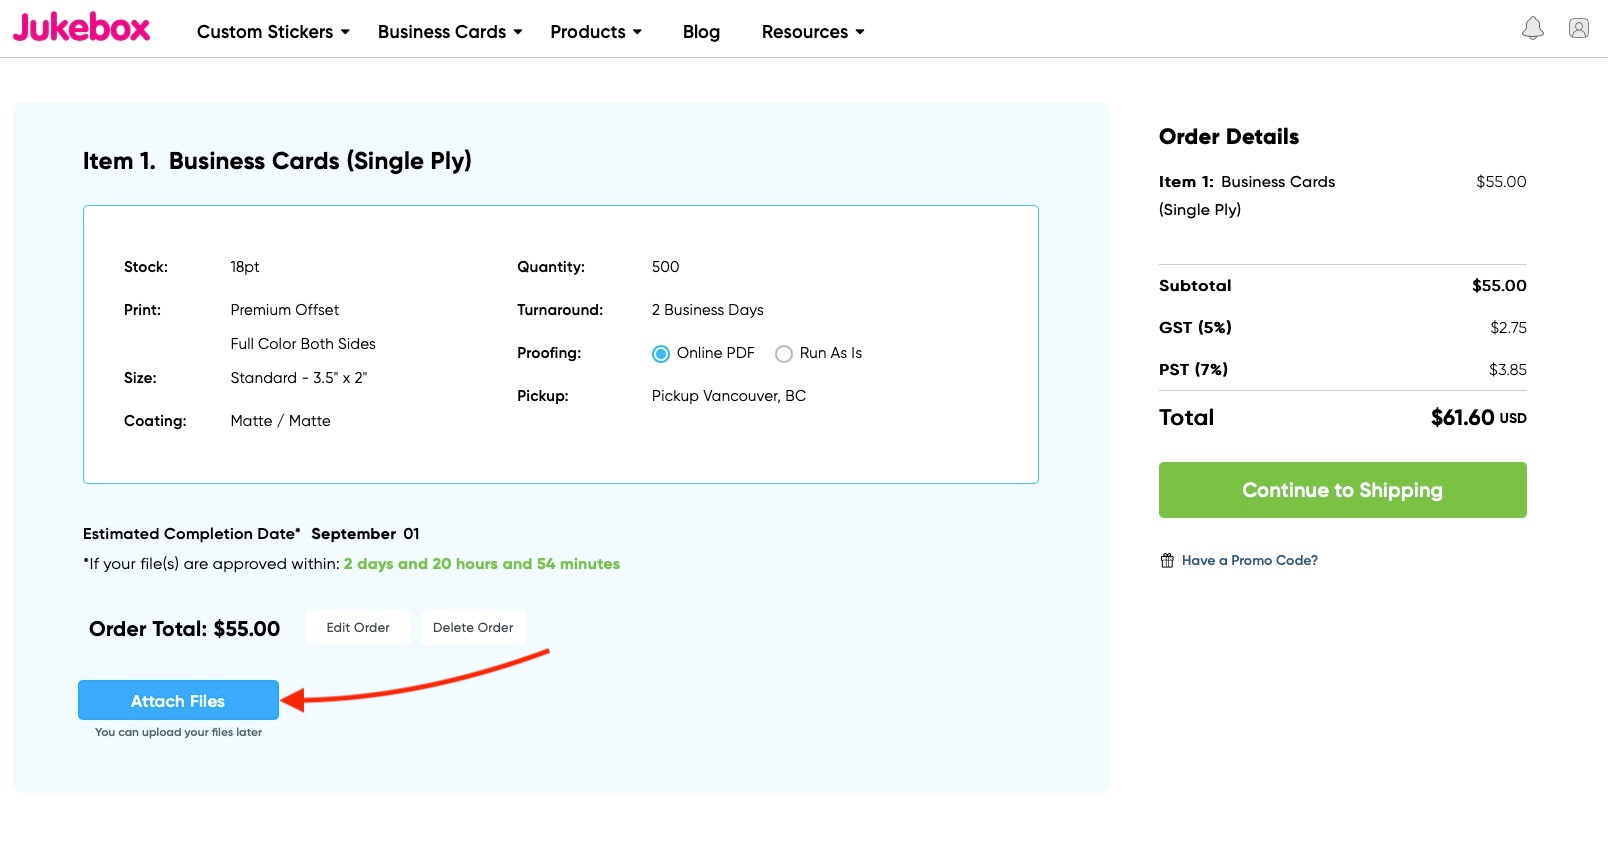Image resolution: width=1608 pixels, height=856 pixels.
Task: Click the 'Order Details' heading
Action: [1229, 137]
